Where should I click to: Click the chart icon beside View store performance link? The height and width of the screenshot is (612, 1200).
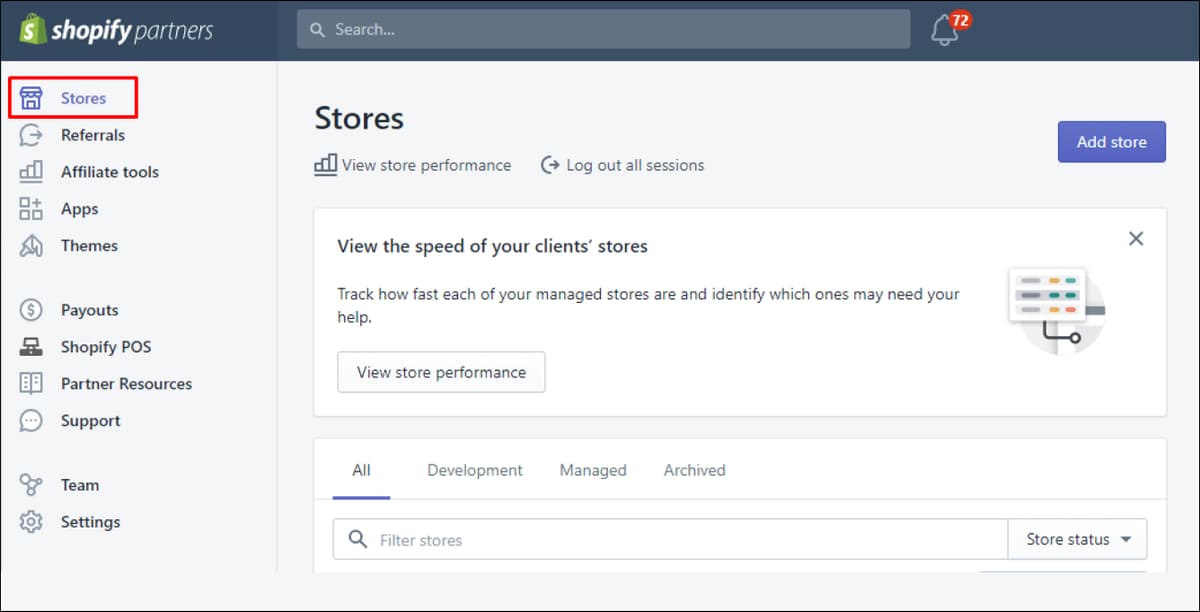[x=326, y=165]
